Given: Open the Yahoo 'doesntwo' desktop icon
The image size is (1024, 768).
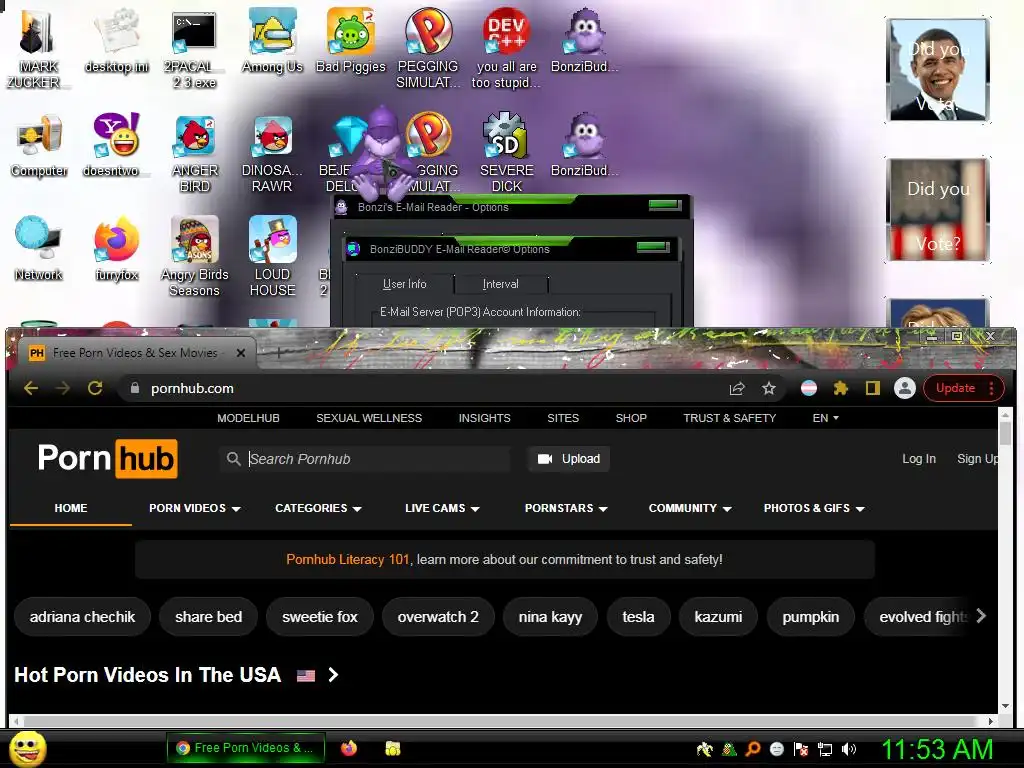Looking at the screenshot, I should coord(116,145).
